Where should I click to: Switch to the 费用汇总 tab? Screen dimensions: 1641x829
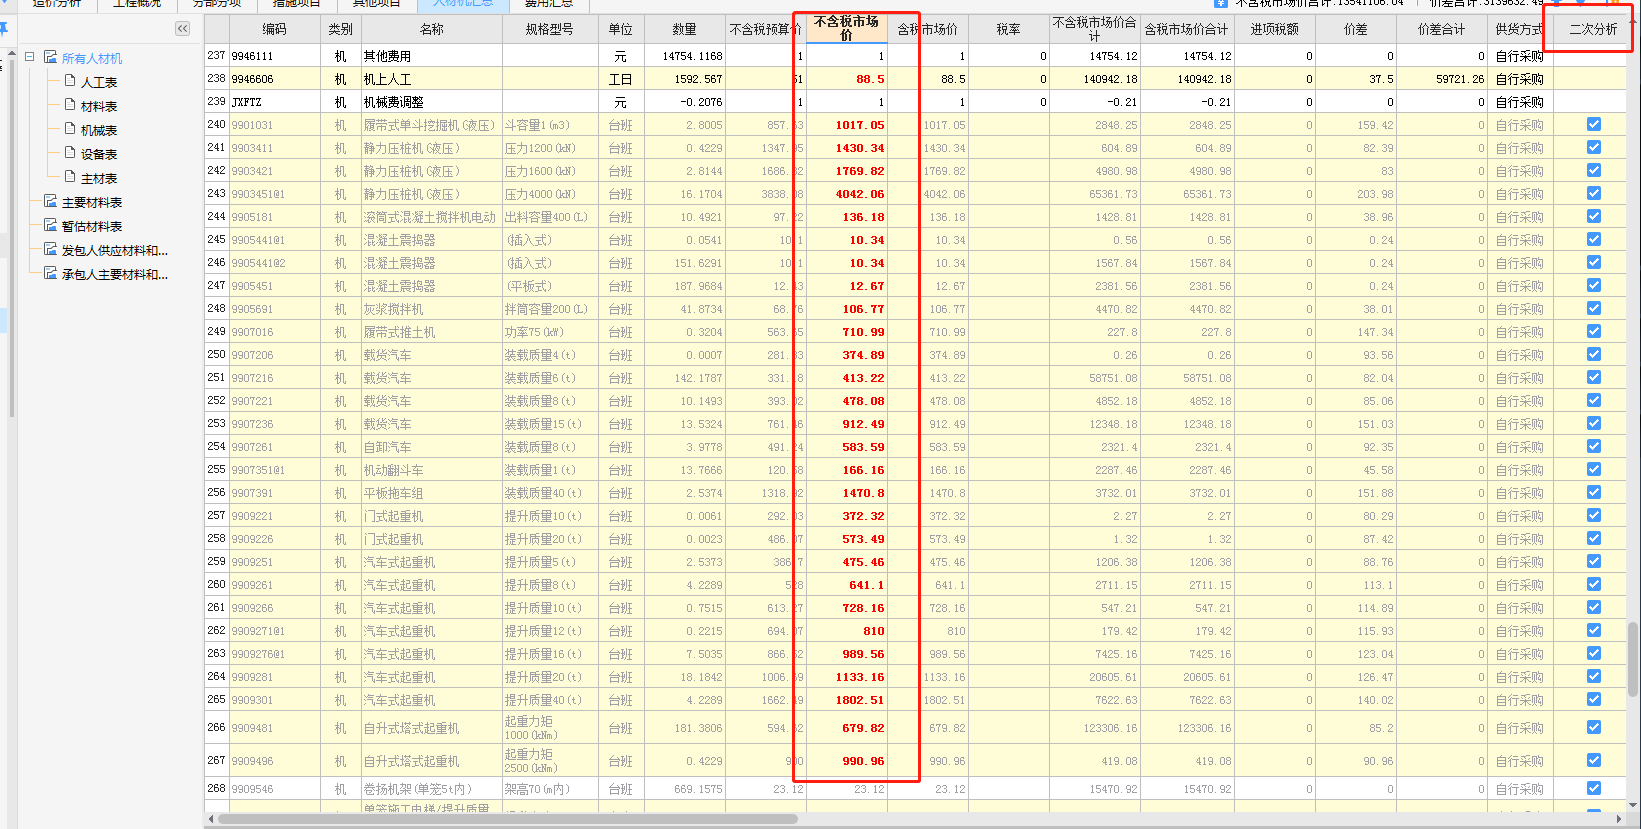pyautogui.click(x=549, y=4)
